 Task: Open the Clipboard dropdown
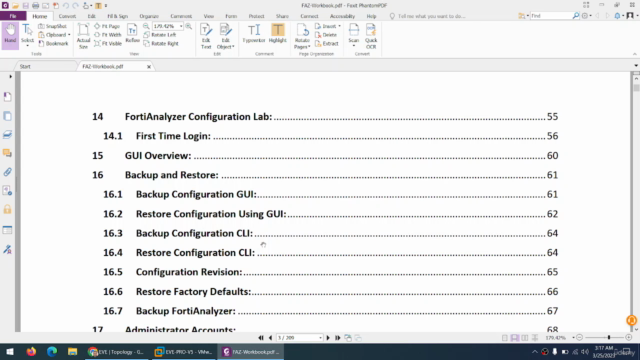pyautogui.click(x=54, y=35)
